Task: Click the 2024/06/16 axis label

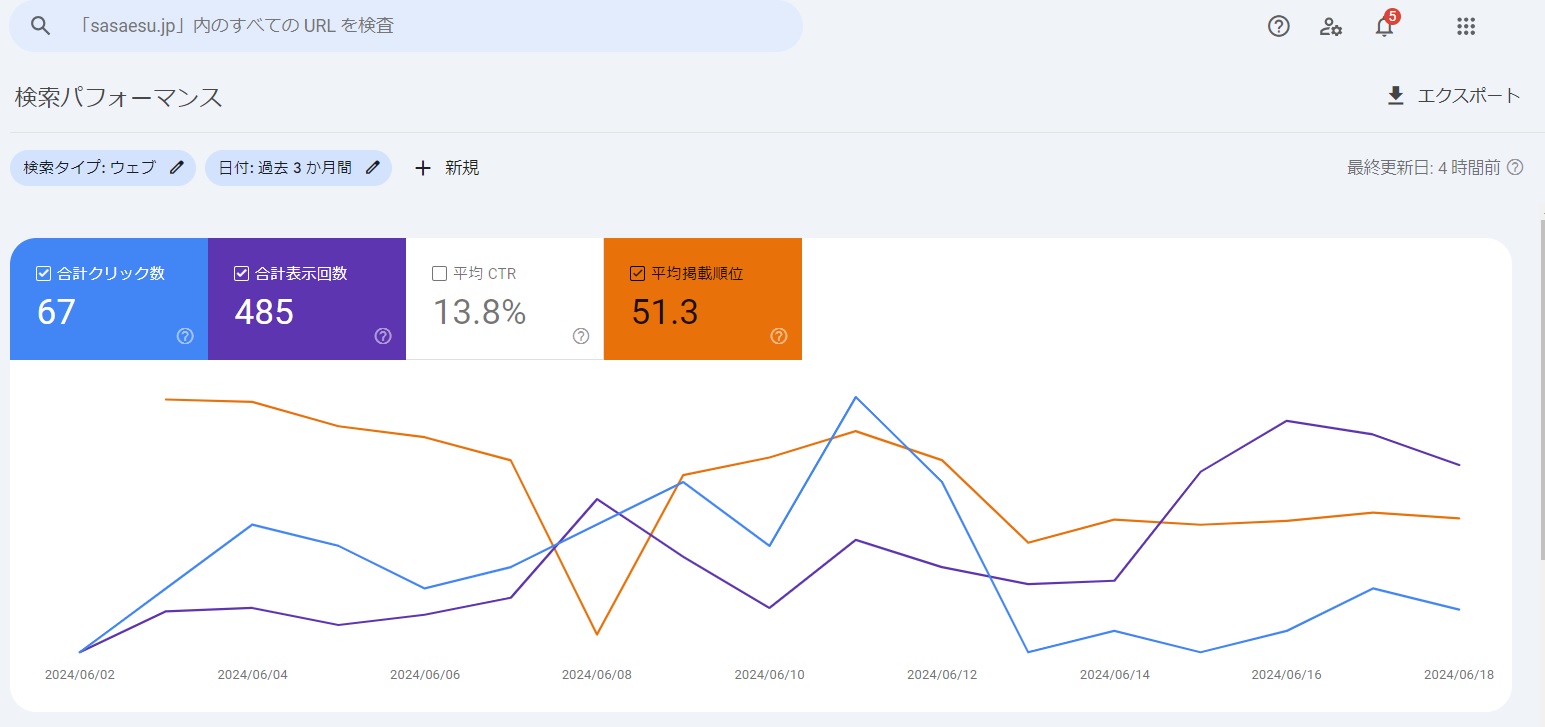Action: (x=1287, y=675)
